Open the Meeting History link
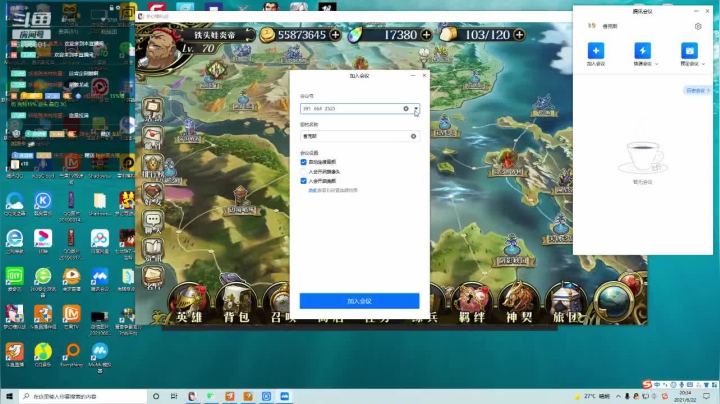The width and height of the screenshot is (720, 404). click(698, 90)
